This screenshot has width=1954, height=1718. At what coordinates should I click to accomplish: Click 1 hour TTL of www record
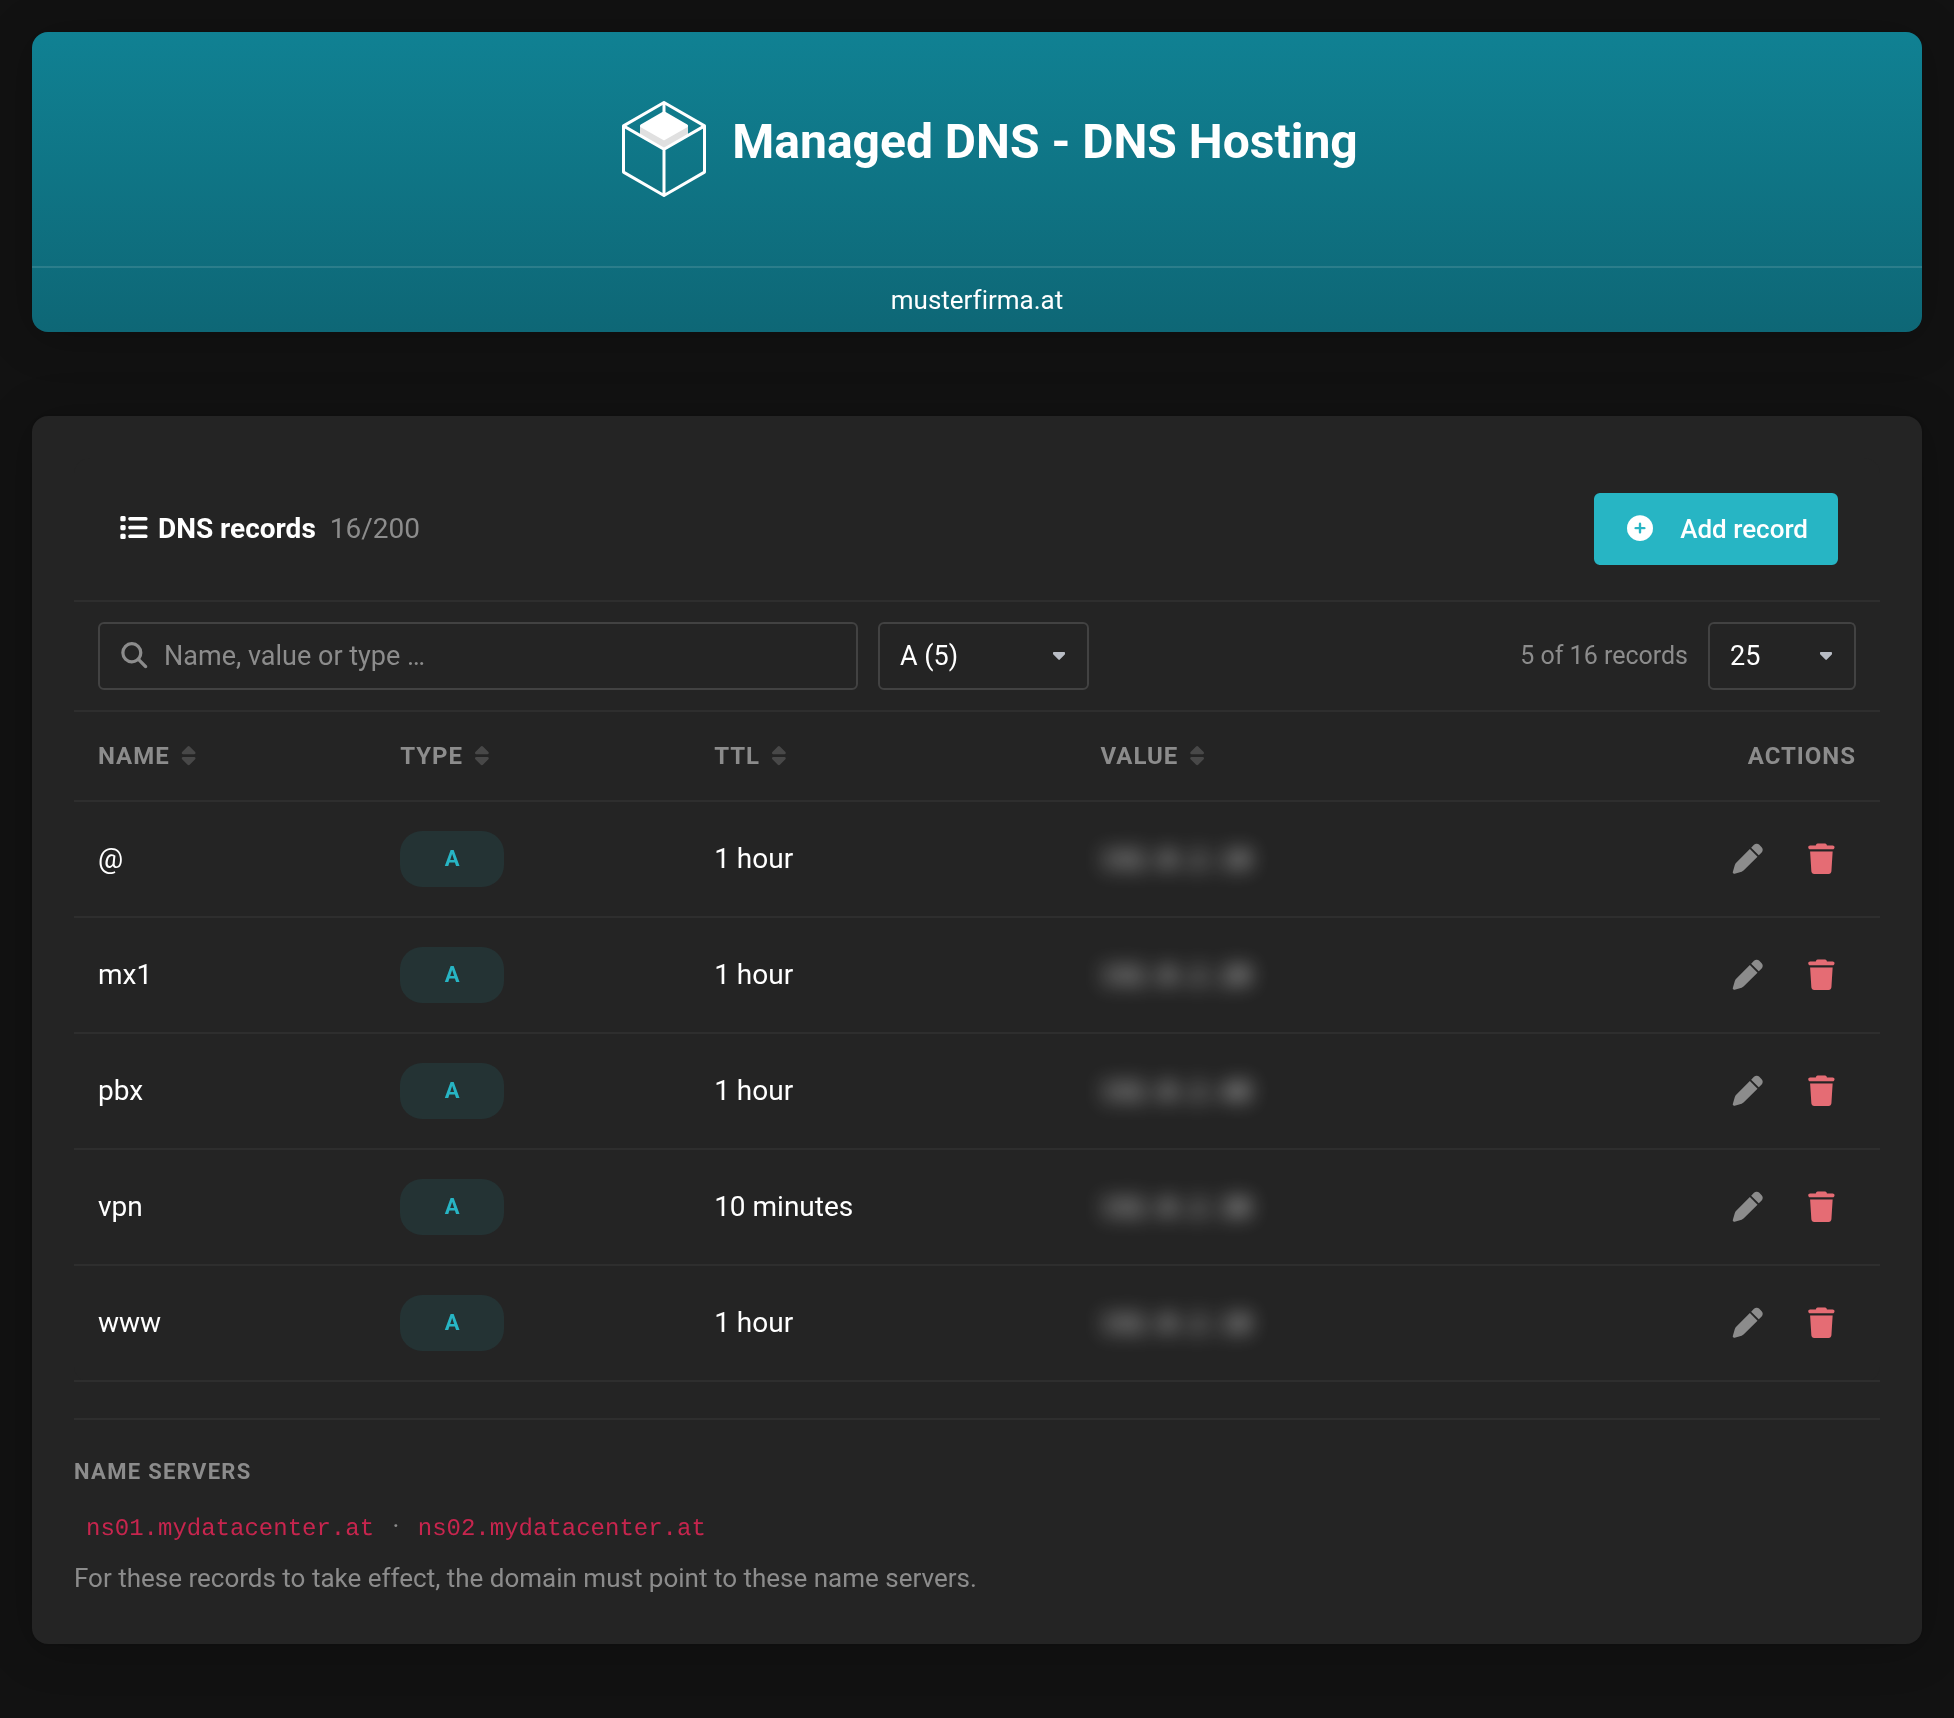[x=754, y=1323]
